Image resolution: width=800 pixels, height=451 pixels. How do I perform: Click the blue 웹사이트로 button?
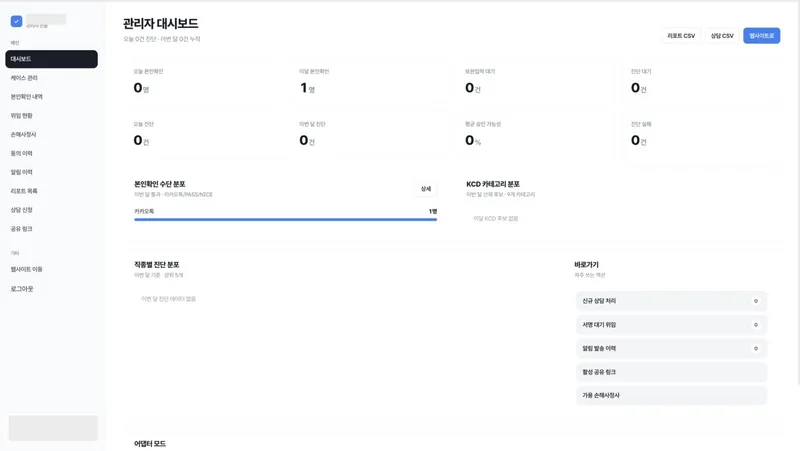point(761,36)
